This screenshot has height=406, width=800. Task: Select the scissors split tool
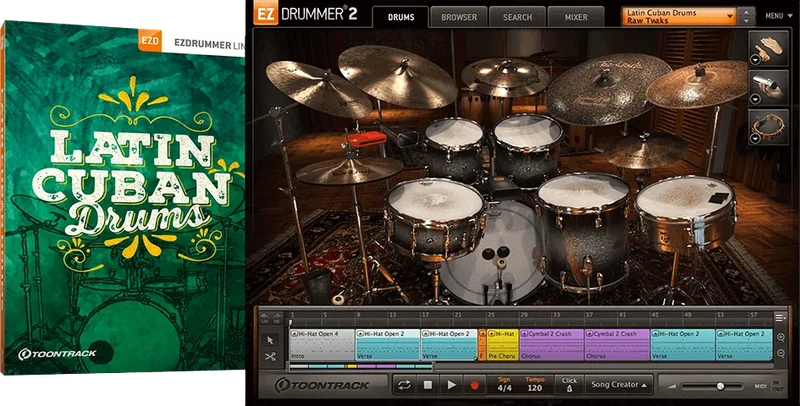[x=270, y=357]
